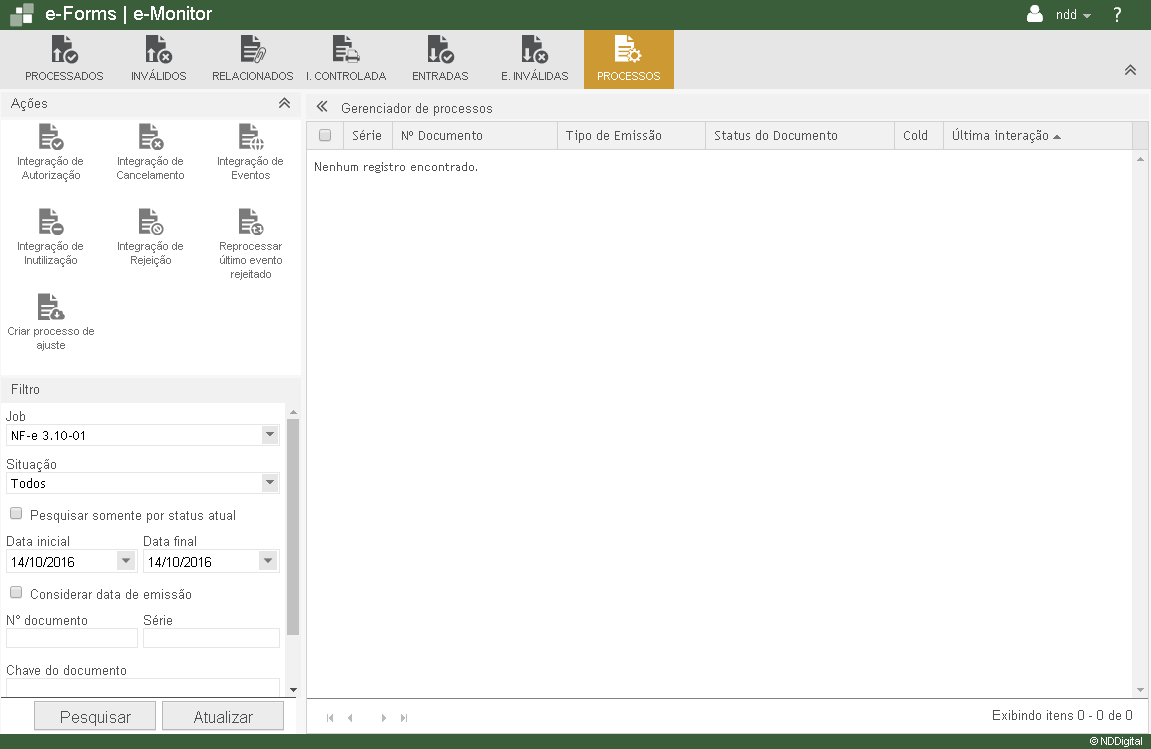This screenshot has width=1151, height=749.
Task: Click the Pesquisar button
Action: [x=96, y=717]
